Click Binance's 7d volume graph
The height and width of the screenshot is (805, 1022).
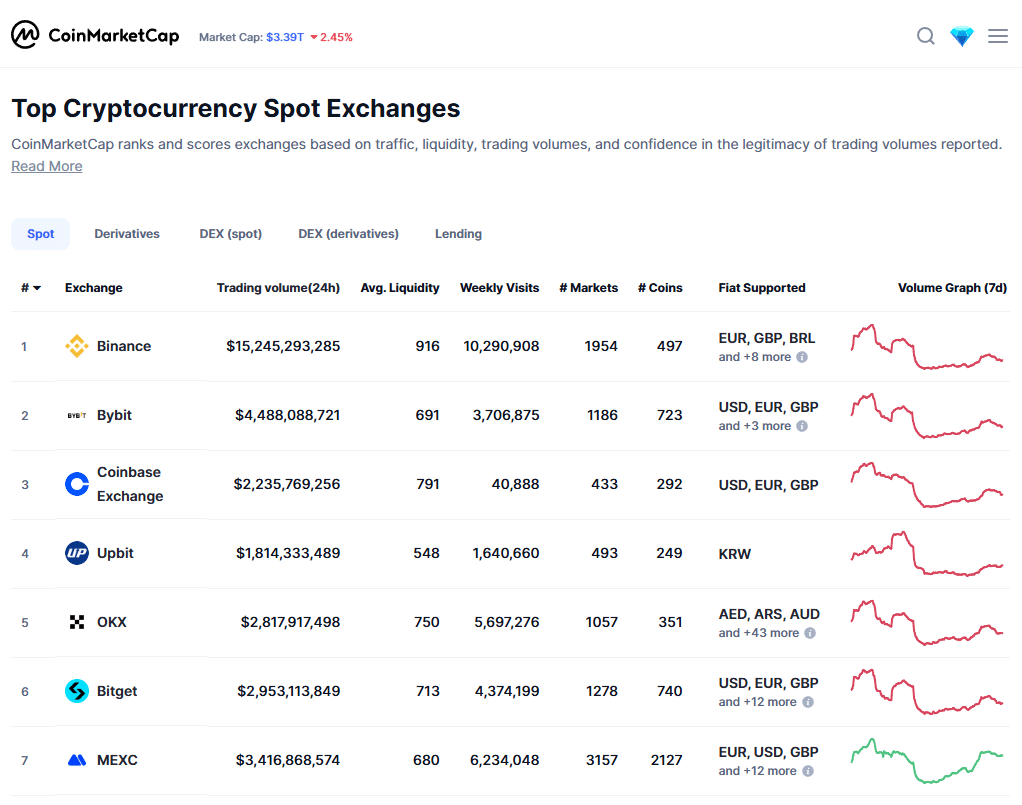point(927,347)
